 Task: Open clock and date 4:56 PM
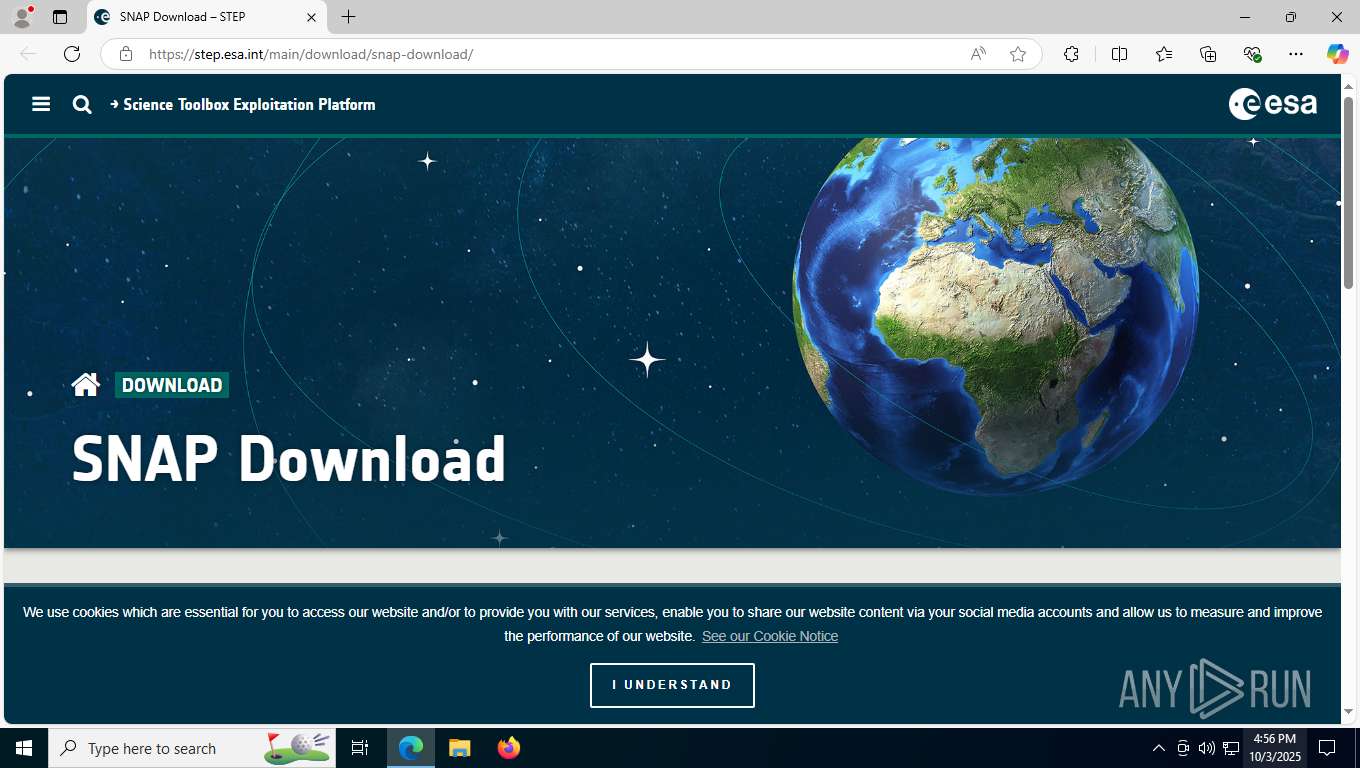pyautogui.click(x=1274, y=748)
